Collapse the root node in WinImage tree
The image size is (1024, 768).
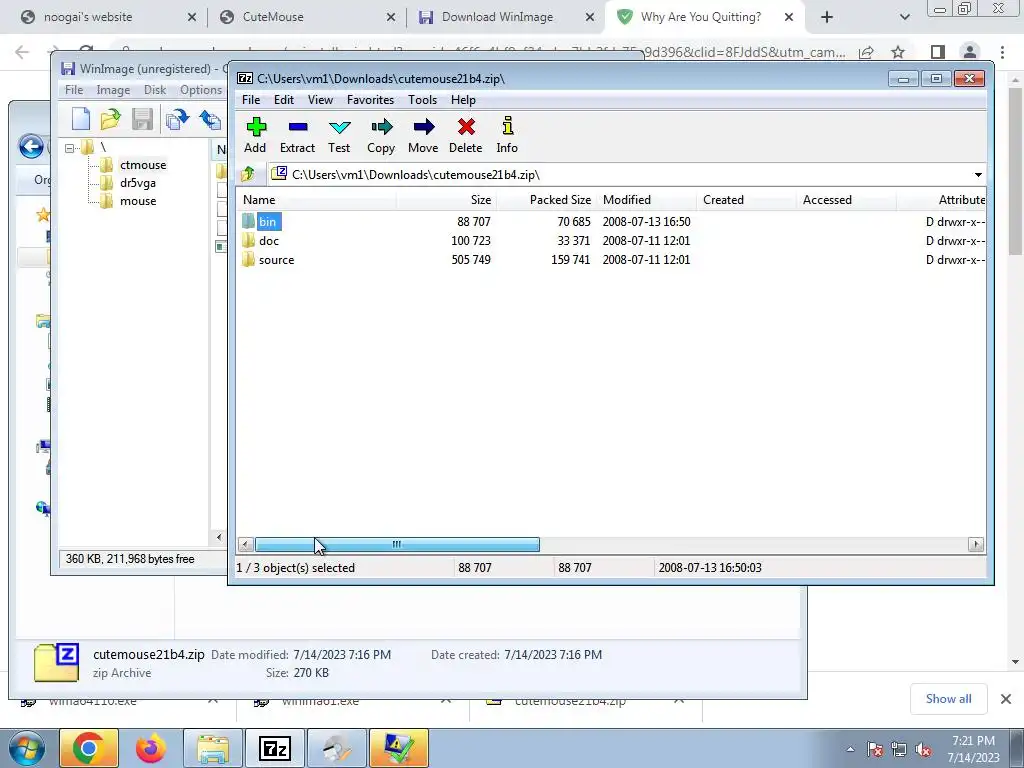coord(69,148)
